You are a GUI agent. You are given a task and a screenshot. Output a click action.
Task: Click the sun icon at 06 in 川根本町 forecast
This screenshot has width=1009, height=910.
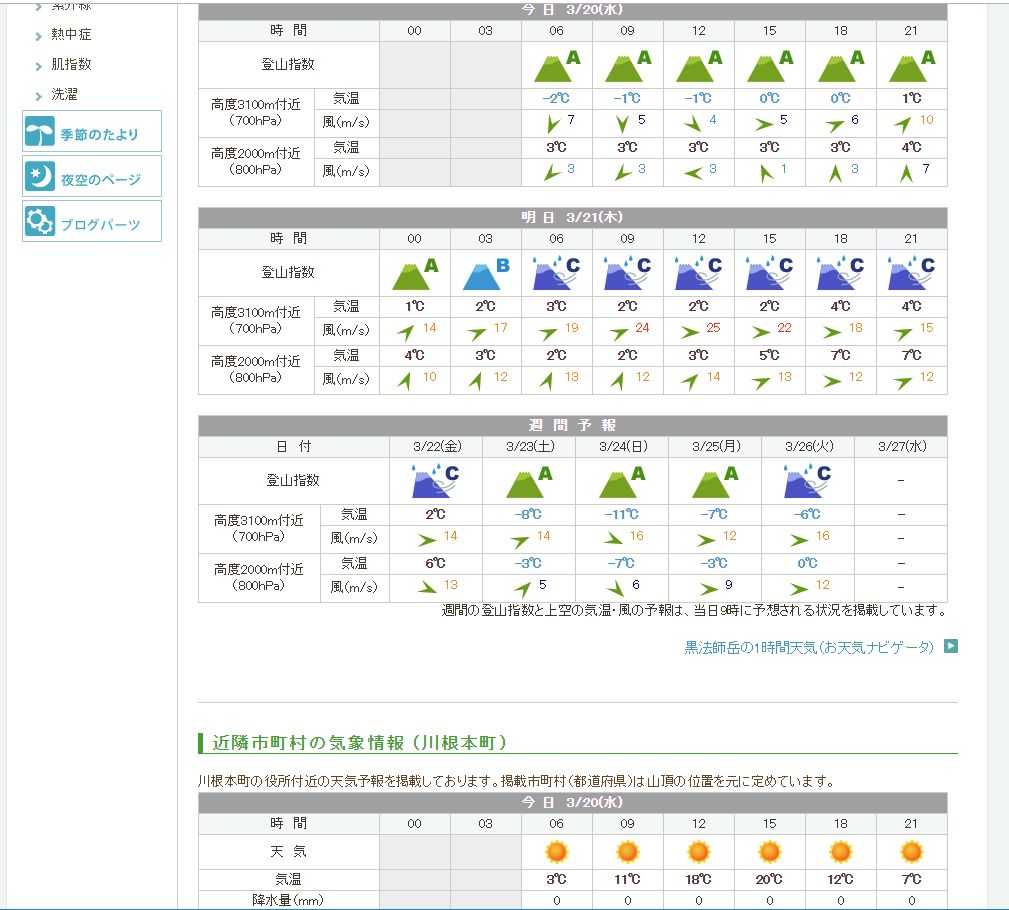556,852
